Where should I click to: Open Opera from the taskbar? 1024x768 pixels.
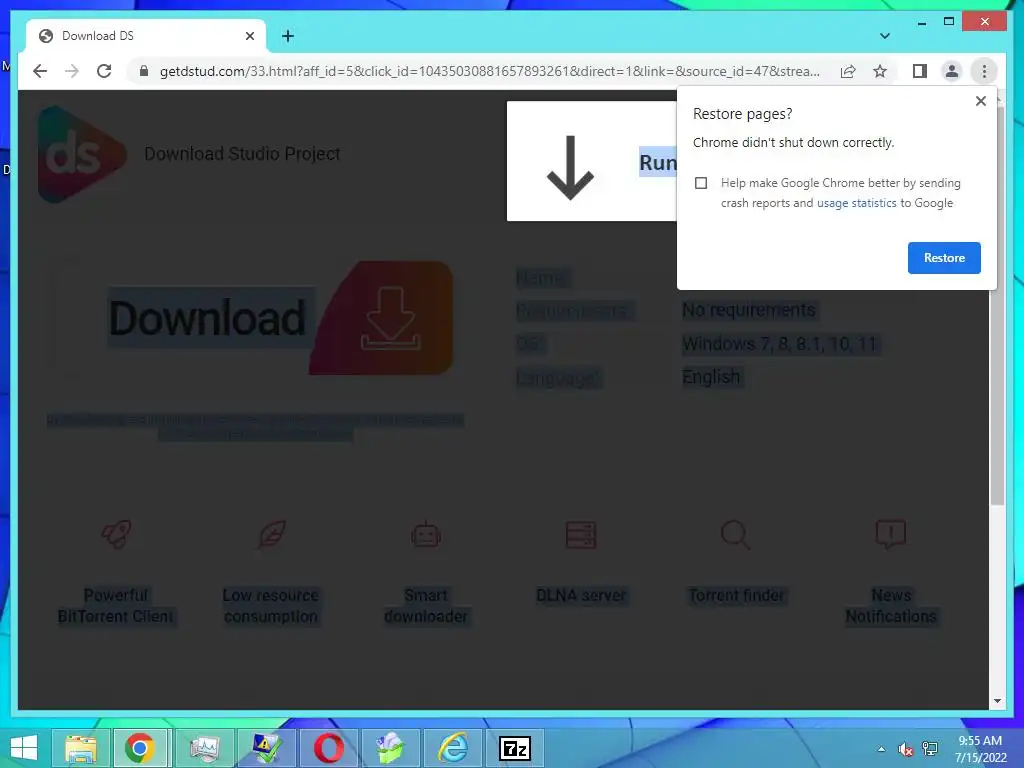pyautogui.click(x=328, y=748)
